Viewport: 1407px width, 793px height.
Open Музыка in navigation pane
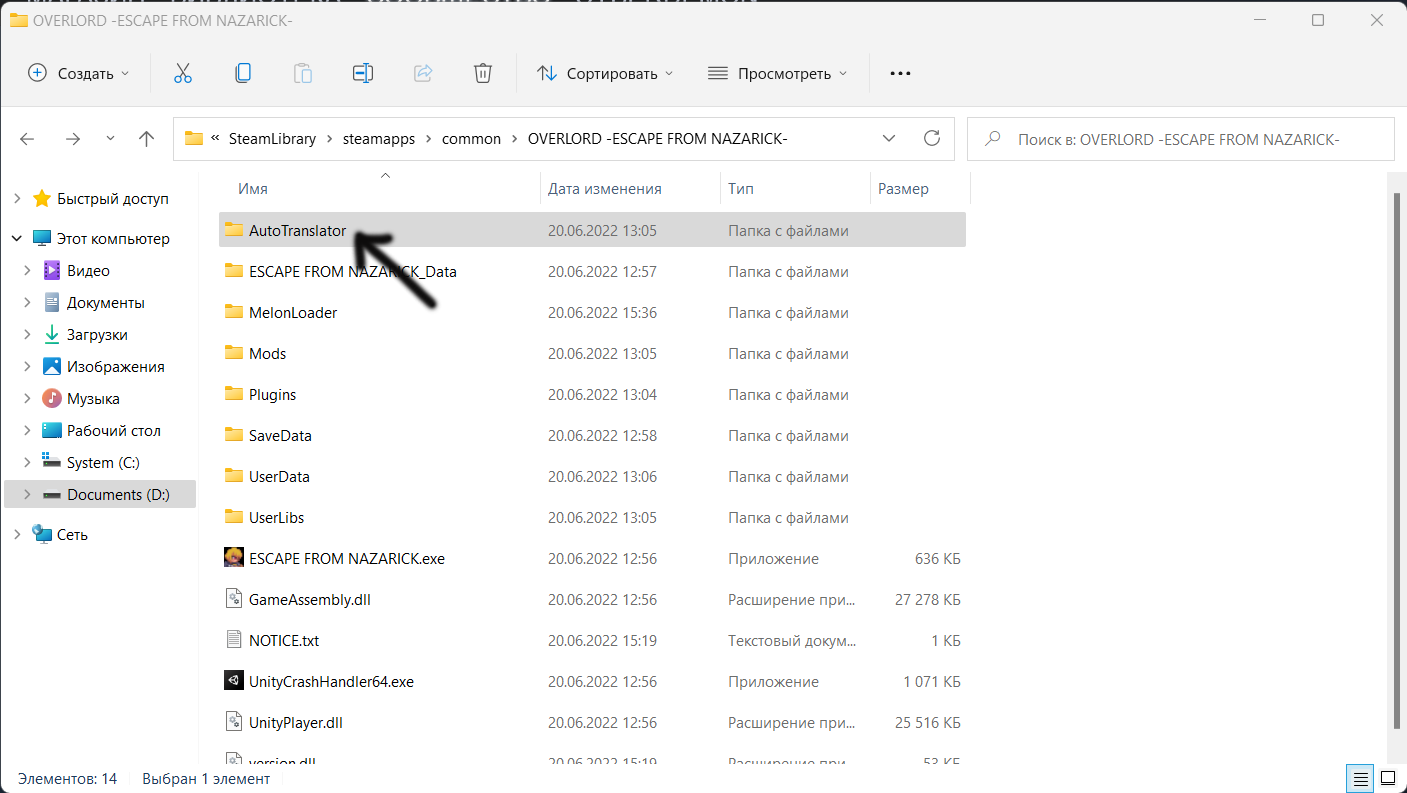point(93,398)
